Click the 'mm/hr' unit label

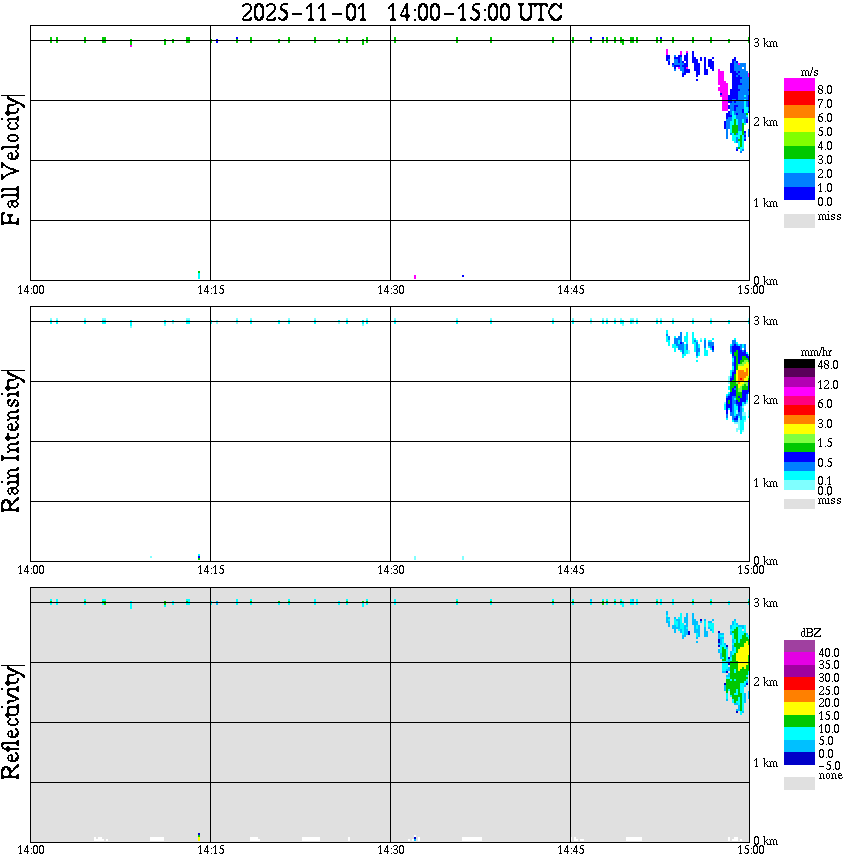click(816, 352)
